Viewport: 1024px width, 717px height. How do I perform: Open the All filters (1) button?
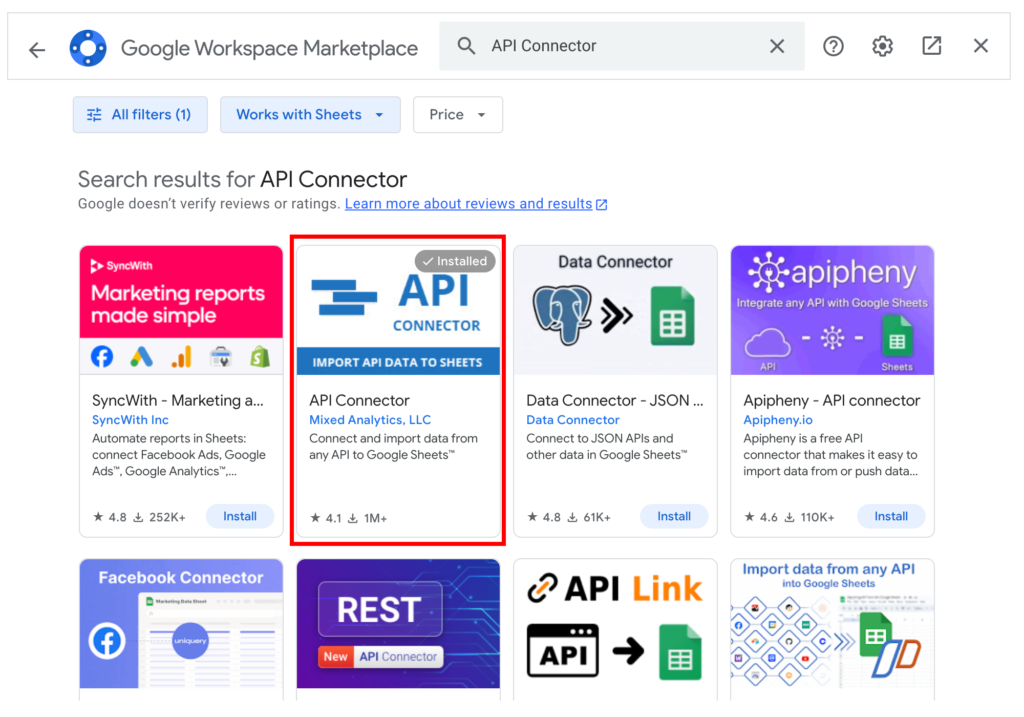[x=140, y=114]
